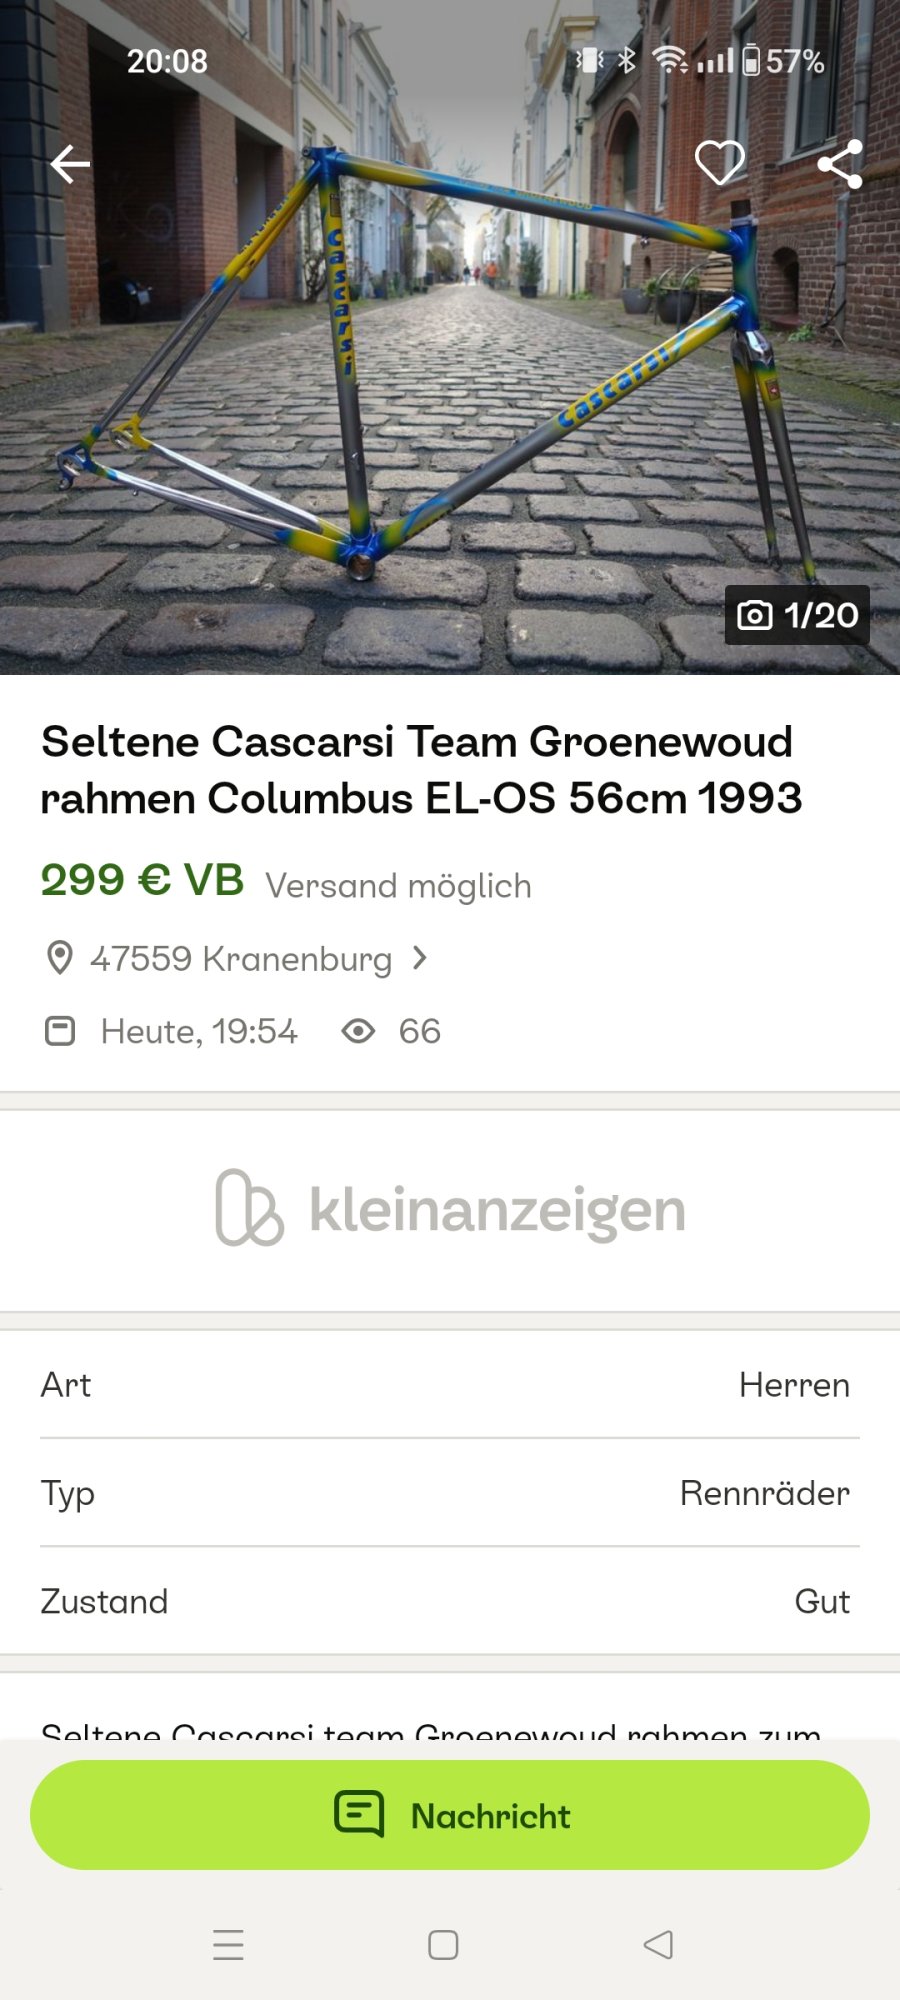This screenshot has width=900, height=2000.
Task: Tap the back arrow icon
Action: tap(70, 164)
